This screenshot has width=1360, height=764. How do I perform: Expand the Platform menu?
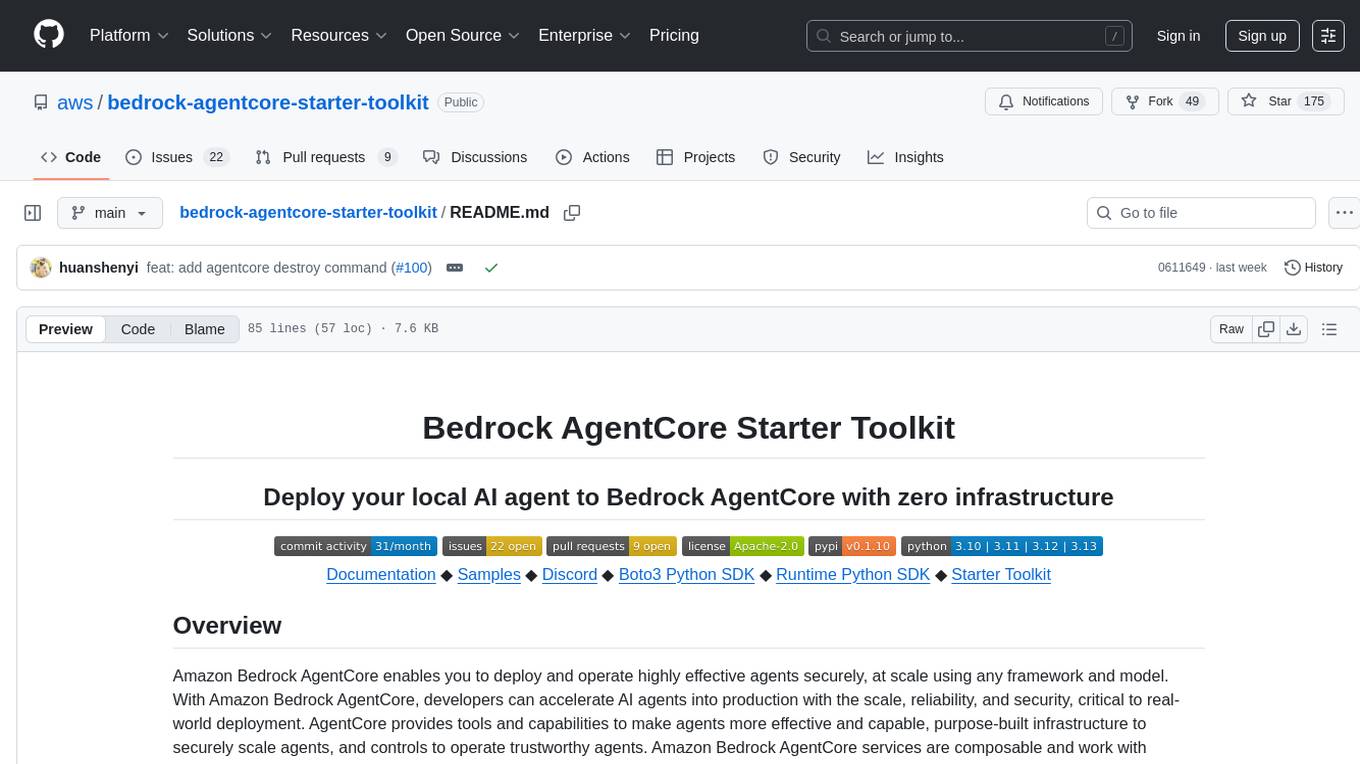pyautogui.click(x=129, y=35)
